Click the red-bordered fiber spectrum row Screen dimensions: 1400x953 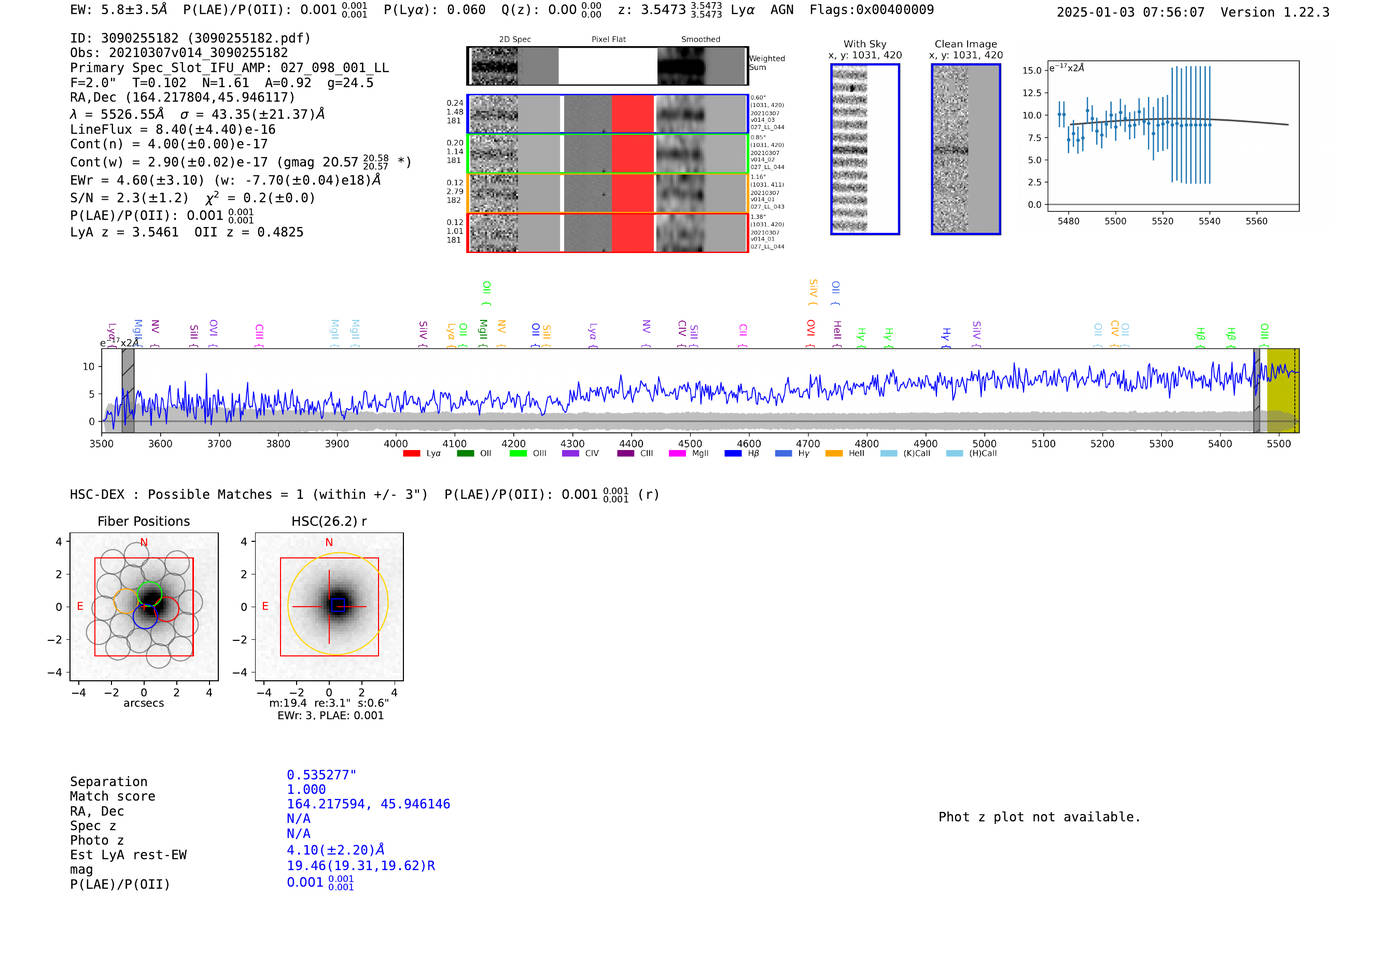coord(607,233)
